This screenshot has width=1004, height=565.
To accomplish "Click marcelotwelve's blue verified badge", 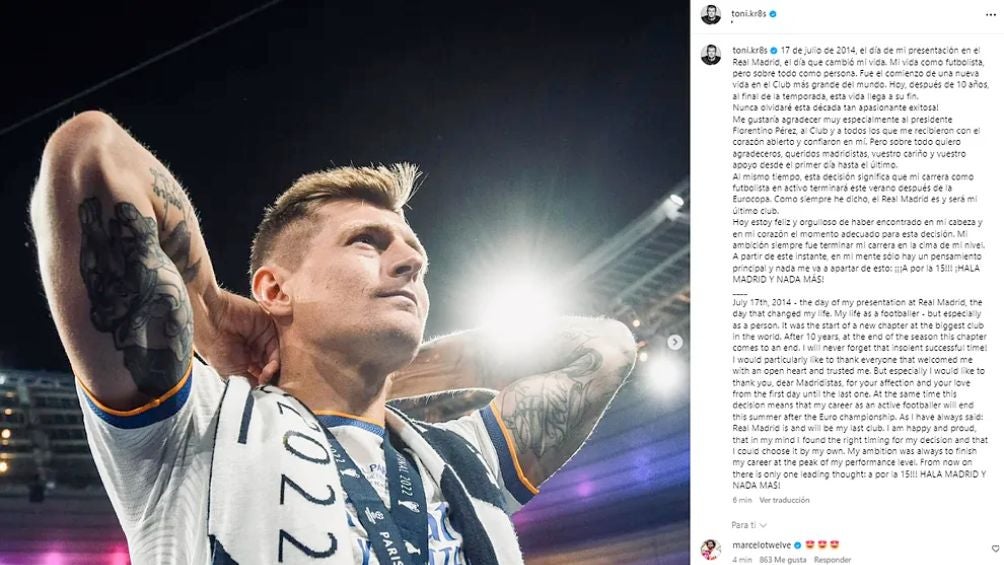I will 797,545.
